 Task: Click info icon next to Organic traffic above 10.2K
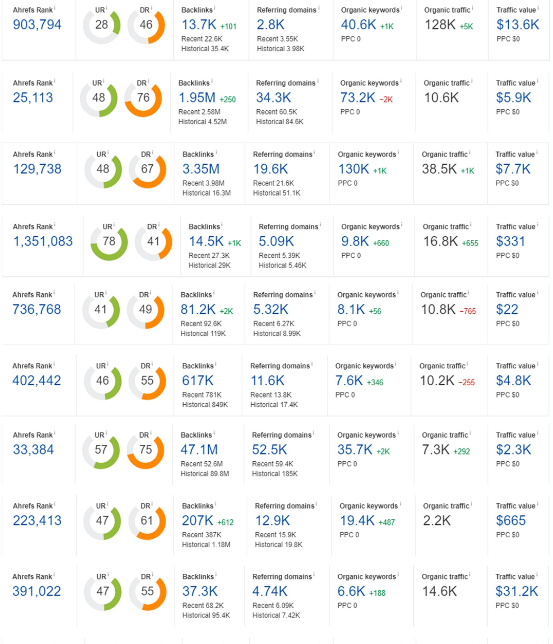[468, 364]
